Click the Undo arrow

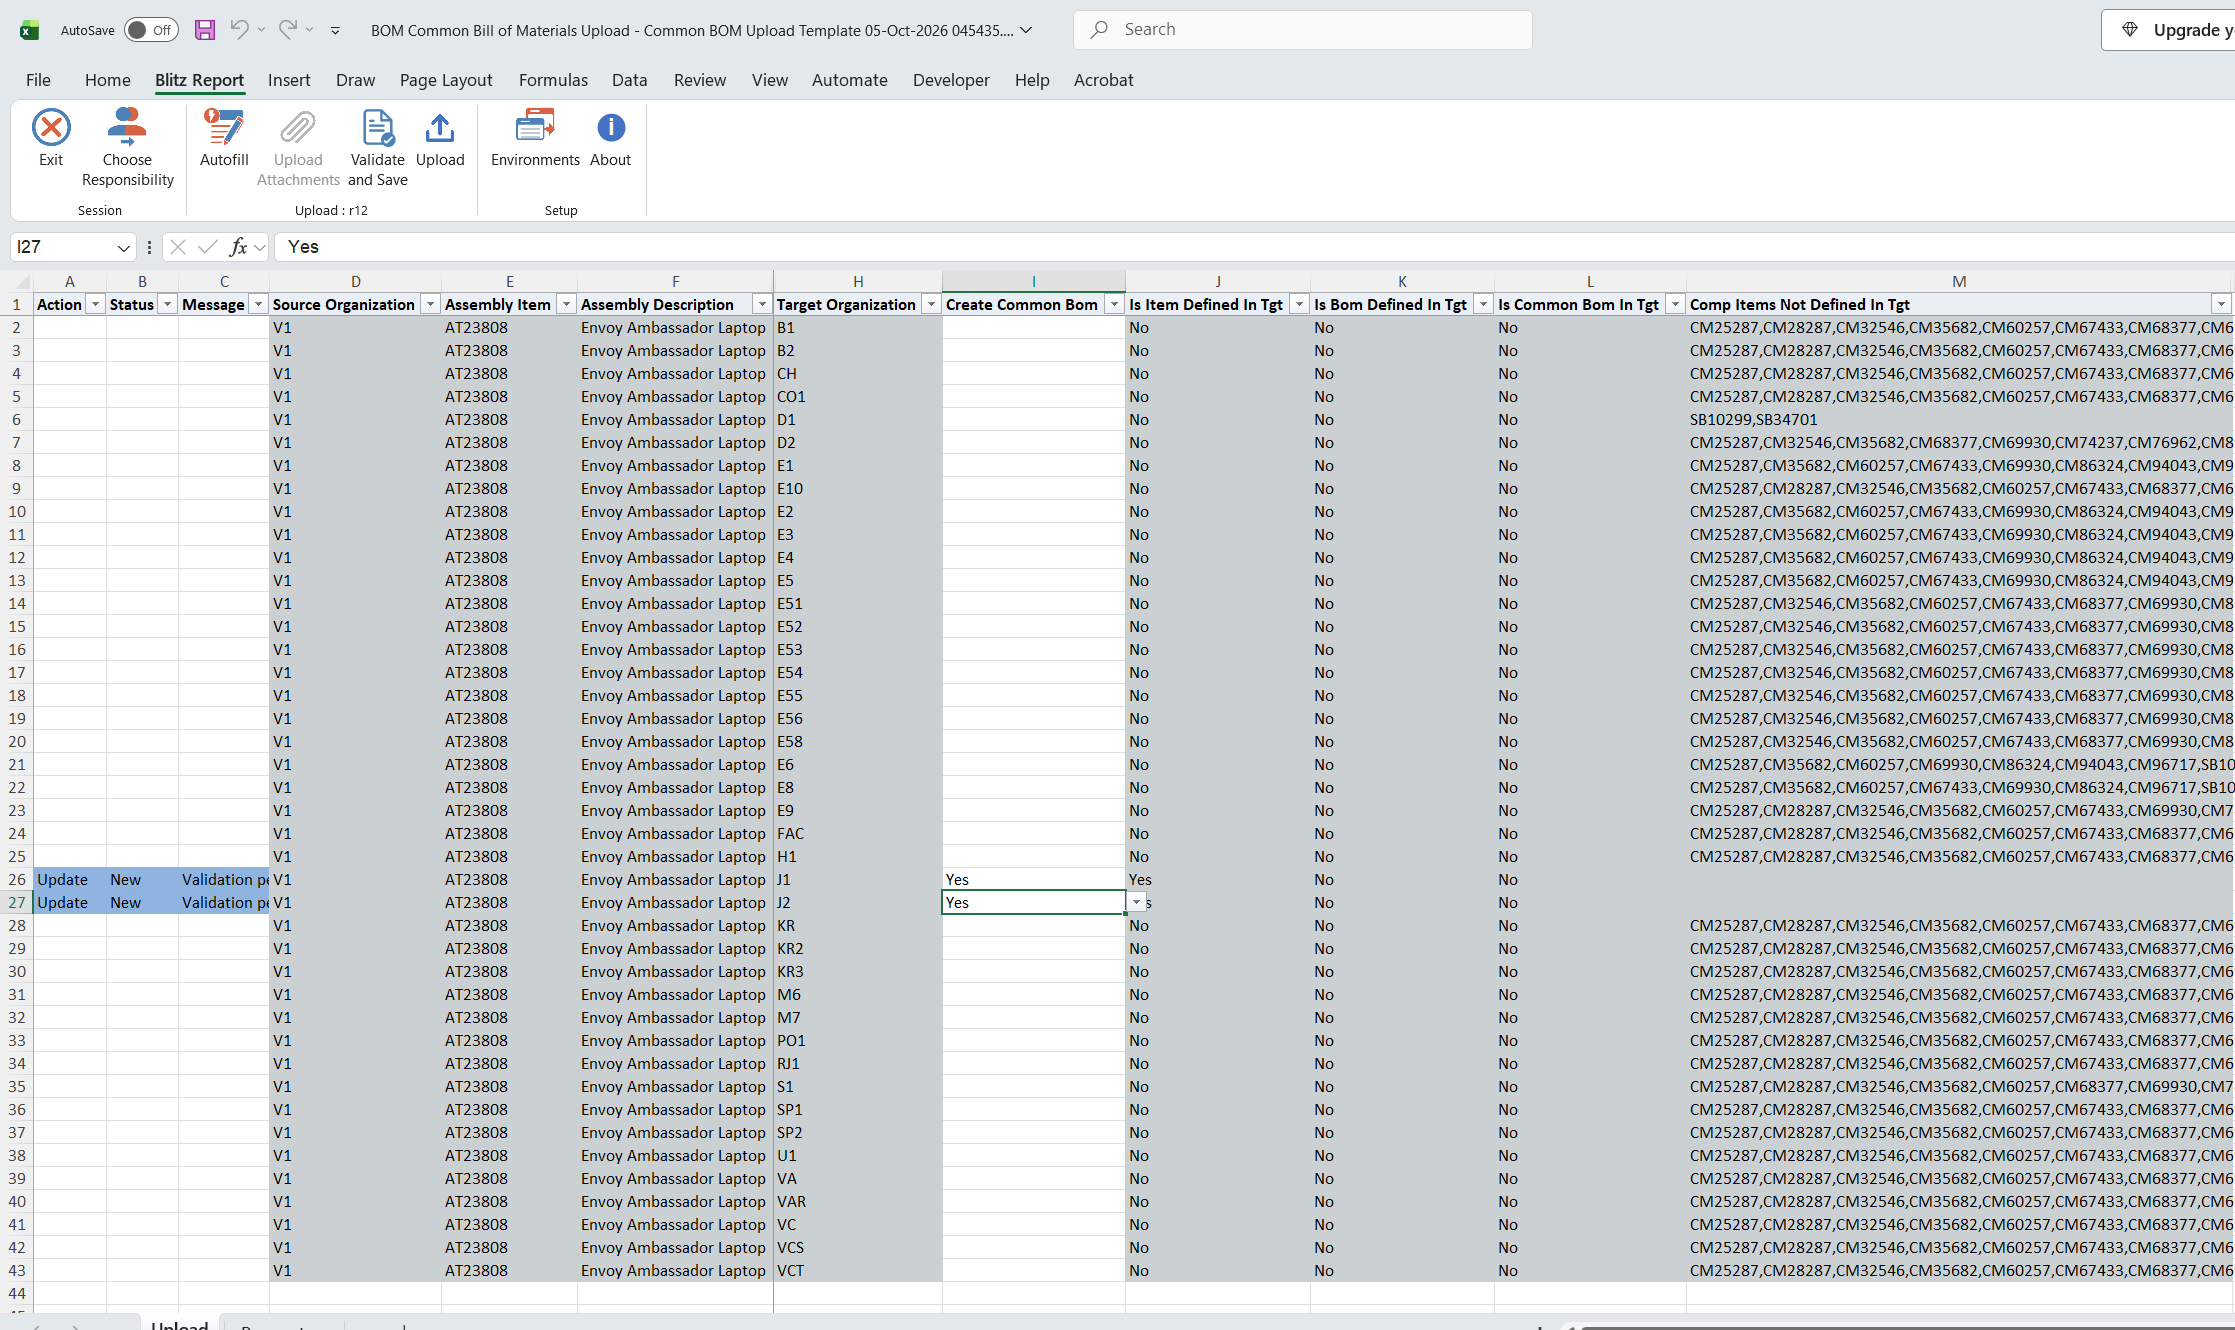point(239,30)
